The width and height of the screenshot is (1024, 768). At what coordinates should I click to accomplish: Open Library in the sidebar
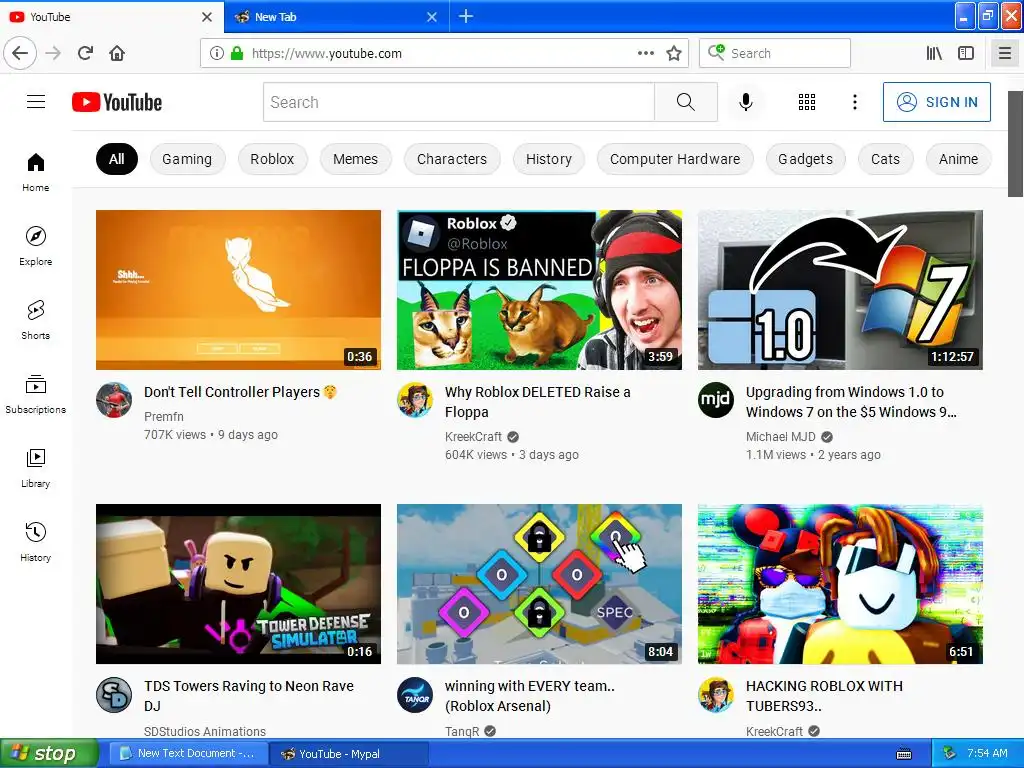click(x=36, y=468)
